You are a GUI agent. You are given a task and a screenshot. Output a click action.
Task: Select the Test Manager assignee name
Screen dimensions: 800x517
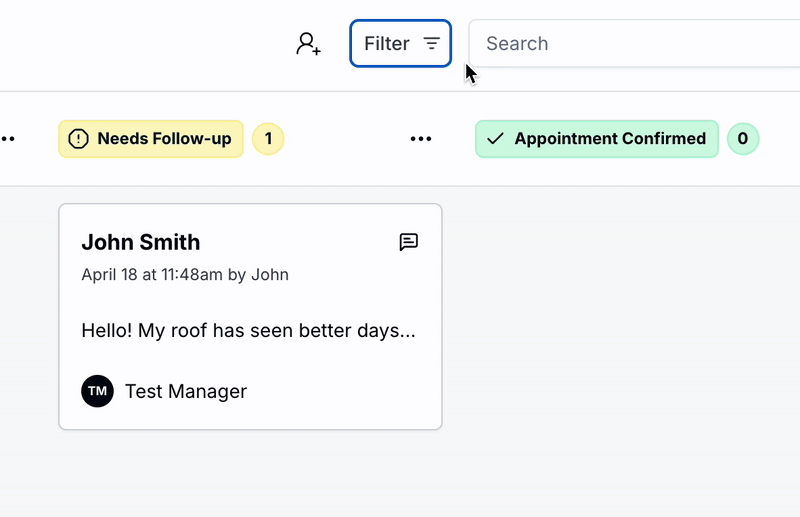click(x=186, y=391)
